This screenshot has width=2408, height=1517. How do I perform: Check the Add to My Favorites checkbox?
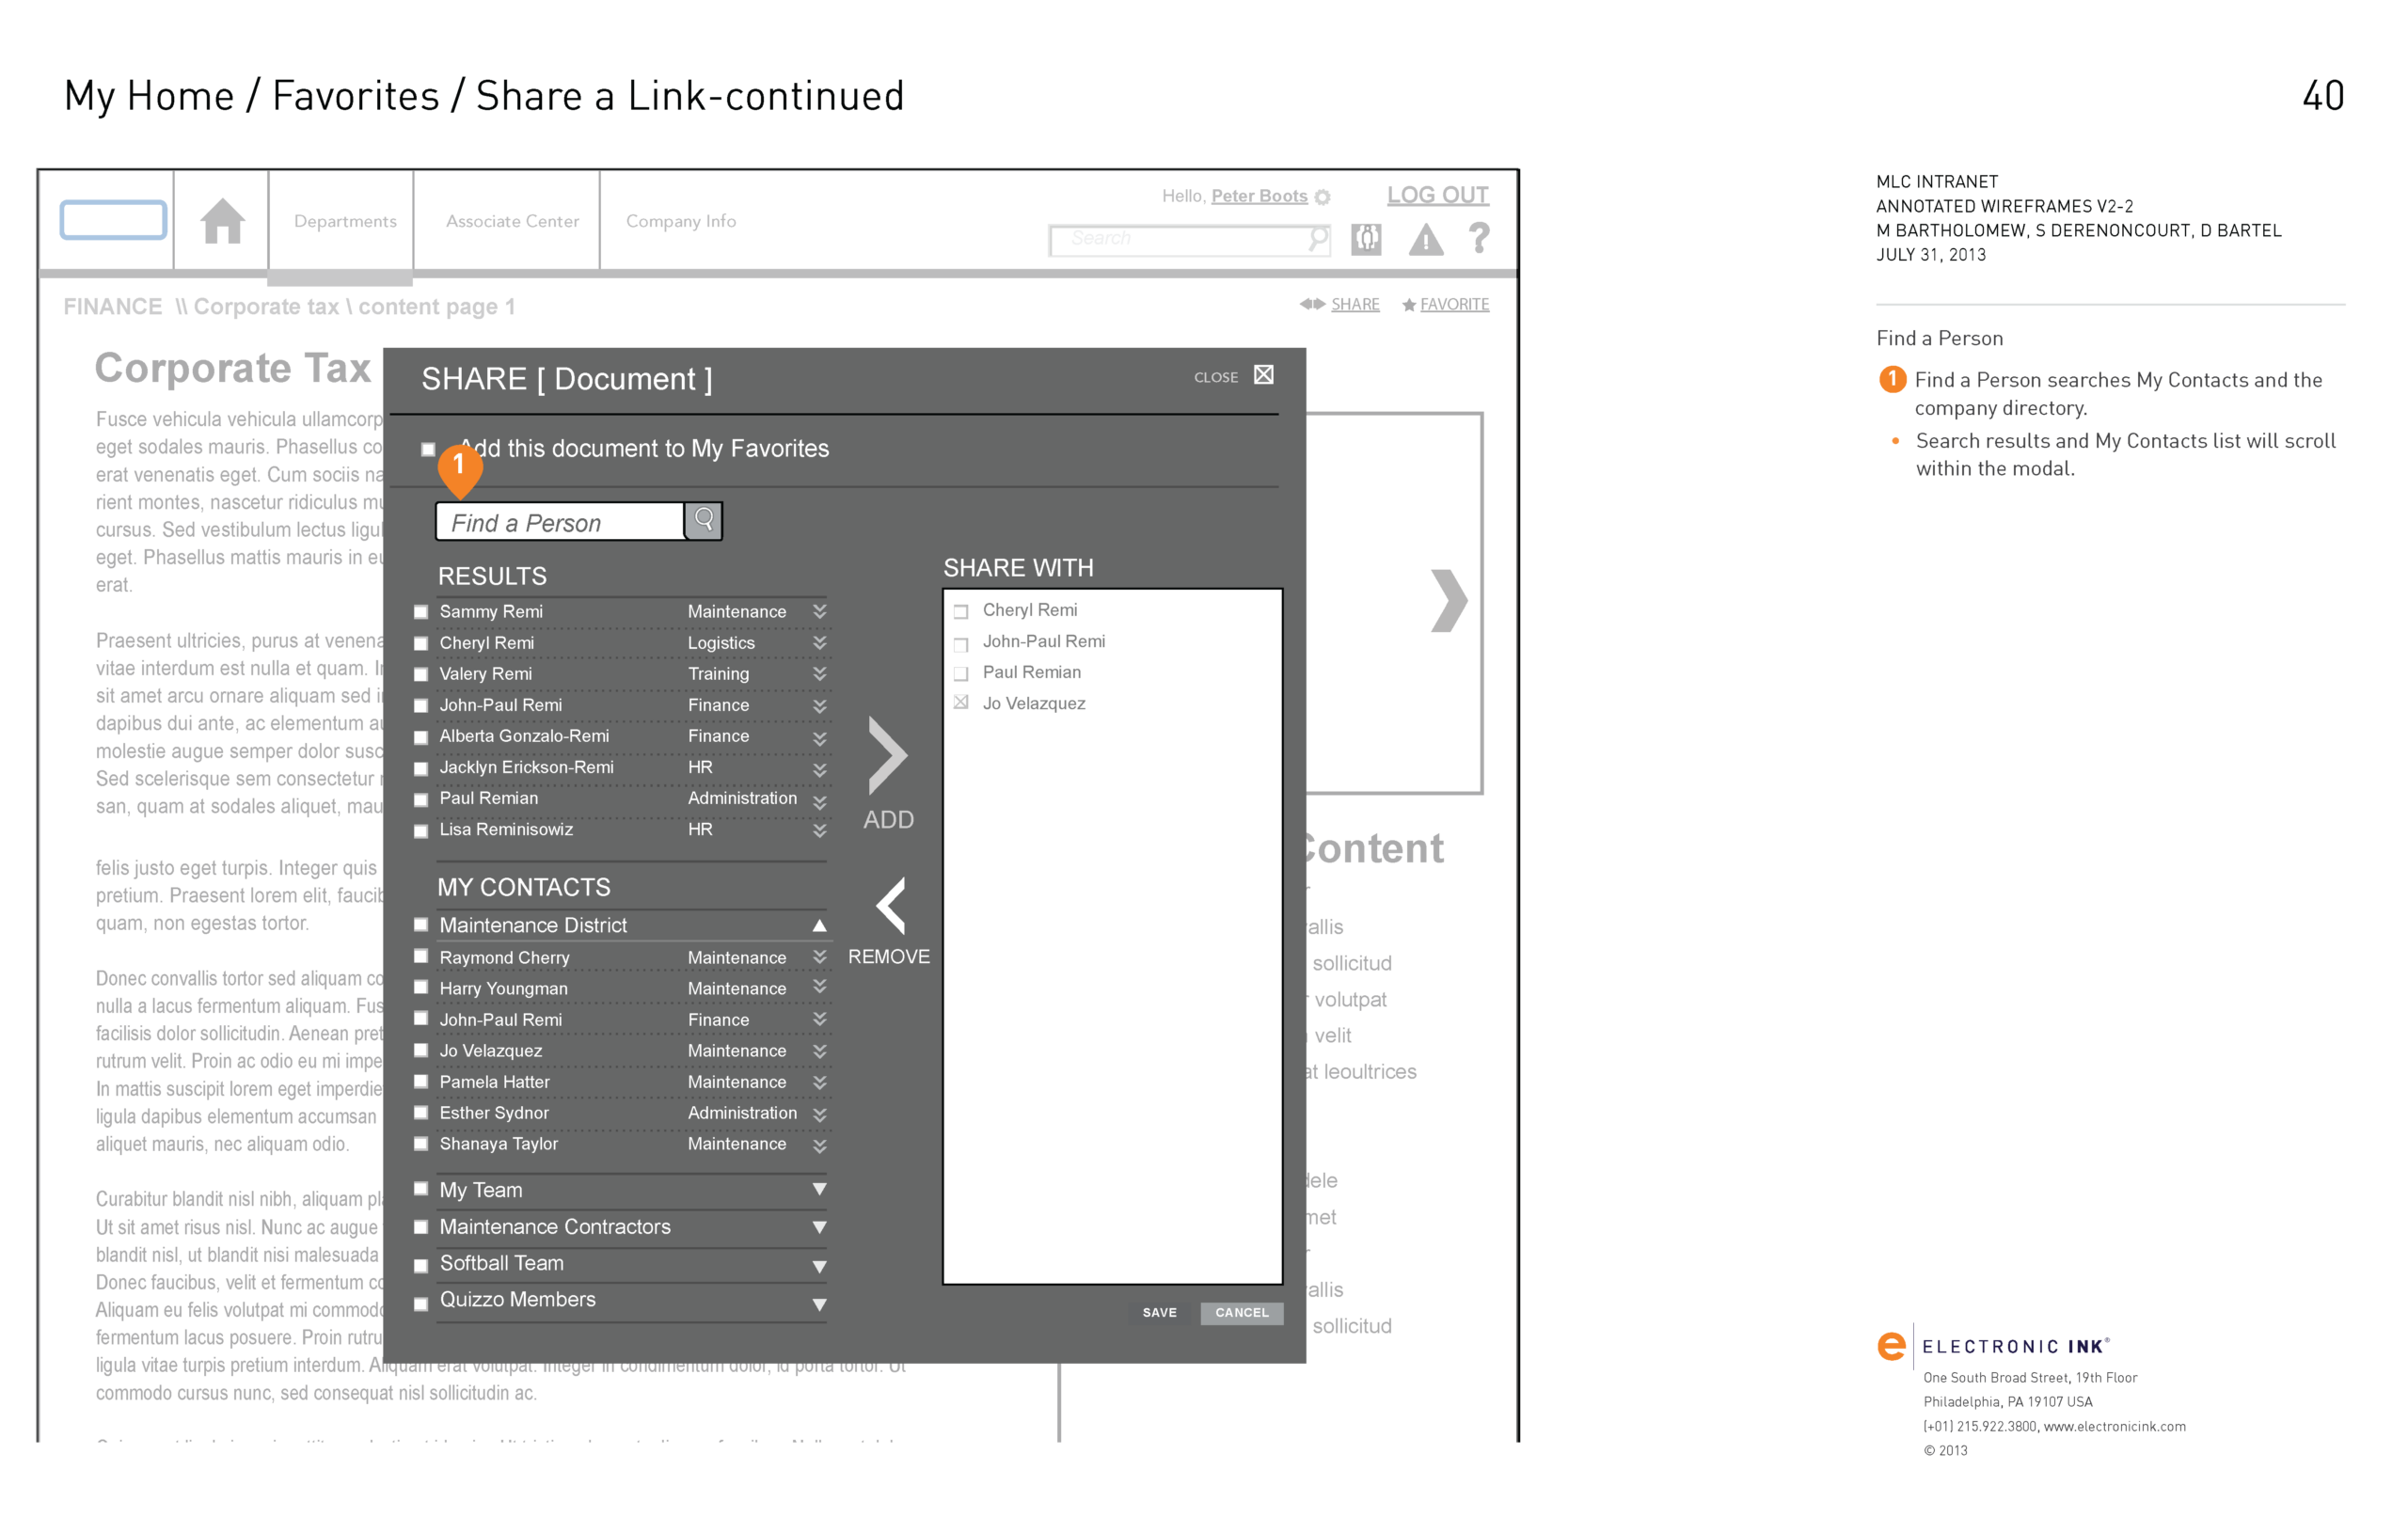click(428, 449)
